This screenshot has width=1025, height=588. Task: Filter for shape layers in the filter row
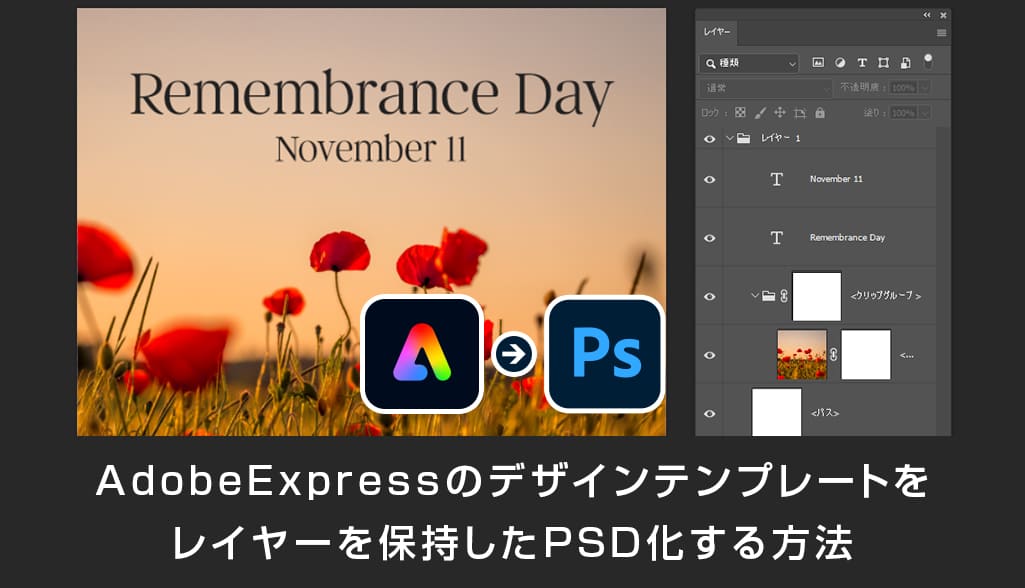884,62
